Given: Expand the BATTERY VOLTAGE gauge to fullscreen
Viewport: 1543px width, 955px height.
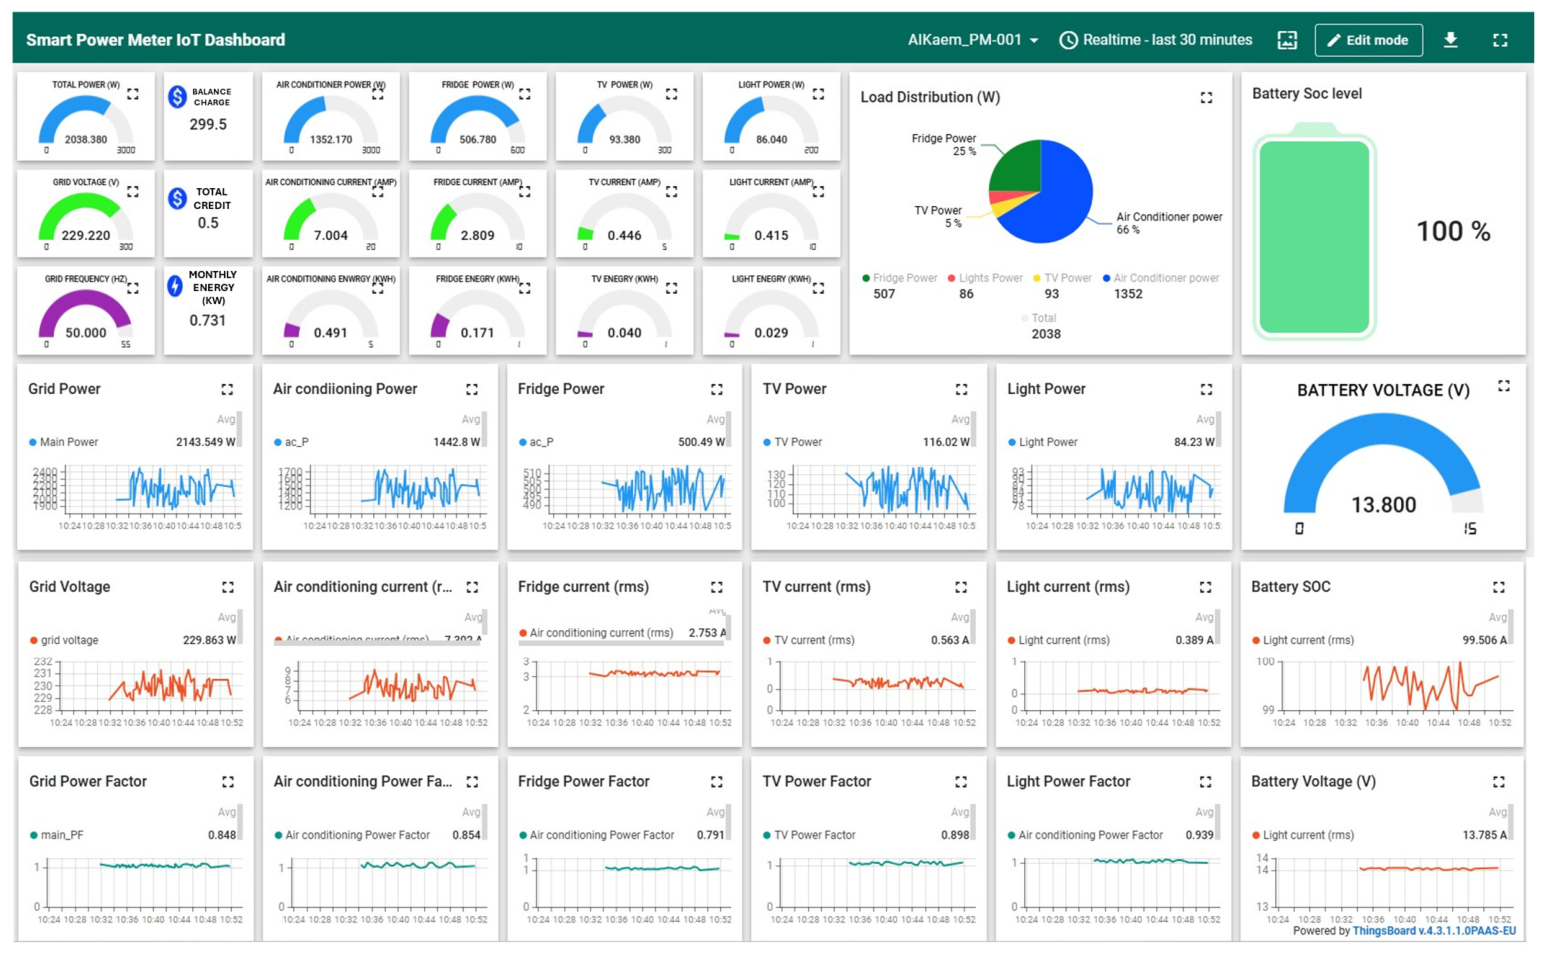Looking at the screenshot, I should click(x=1504, y=386).
